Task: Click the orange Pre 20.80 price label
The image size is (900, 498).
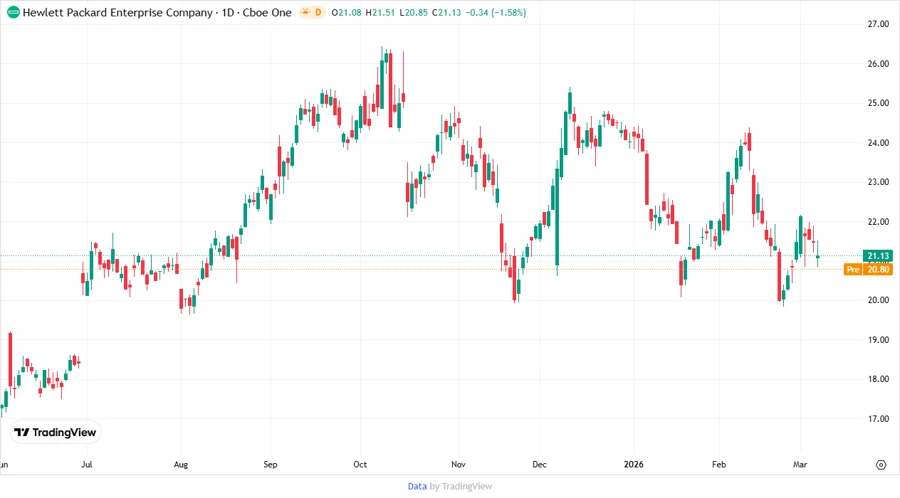Action: (x=868, y=269)
